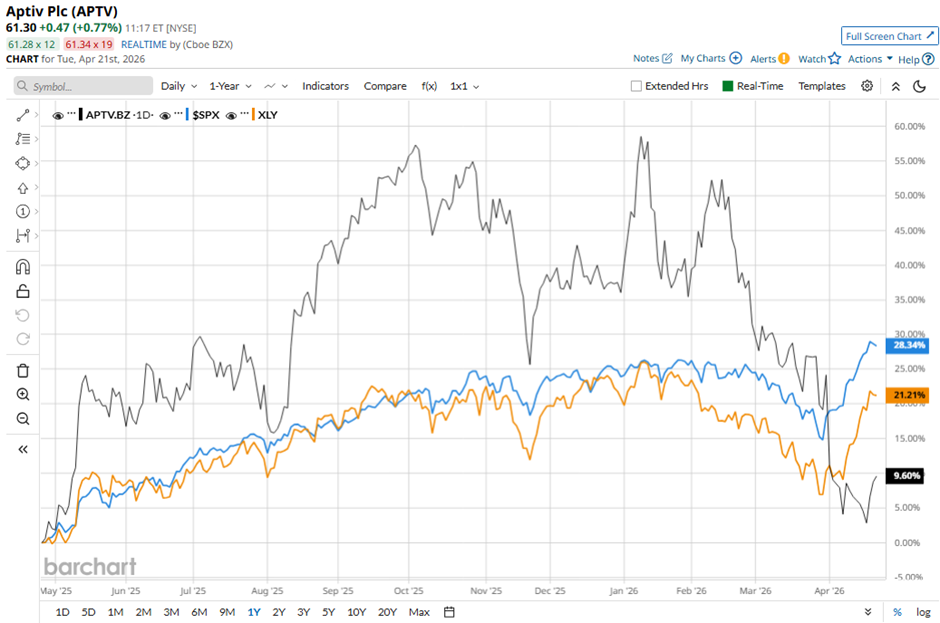Image resolution: width=940 pixels, height=623 pixels.
Task: Collapse the drawing tools sidebar
Action: (x=23, y=449)
